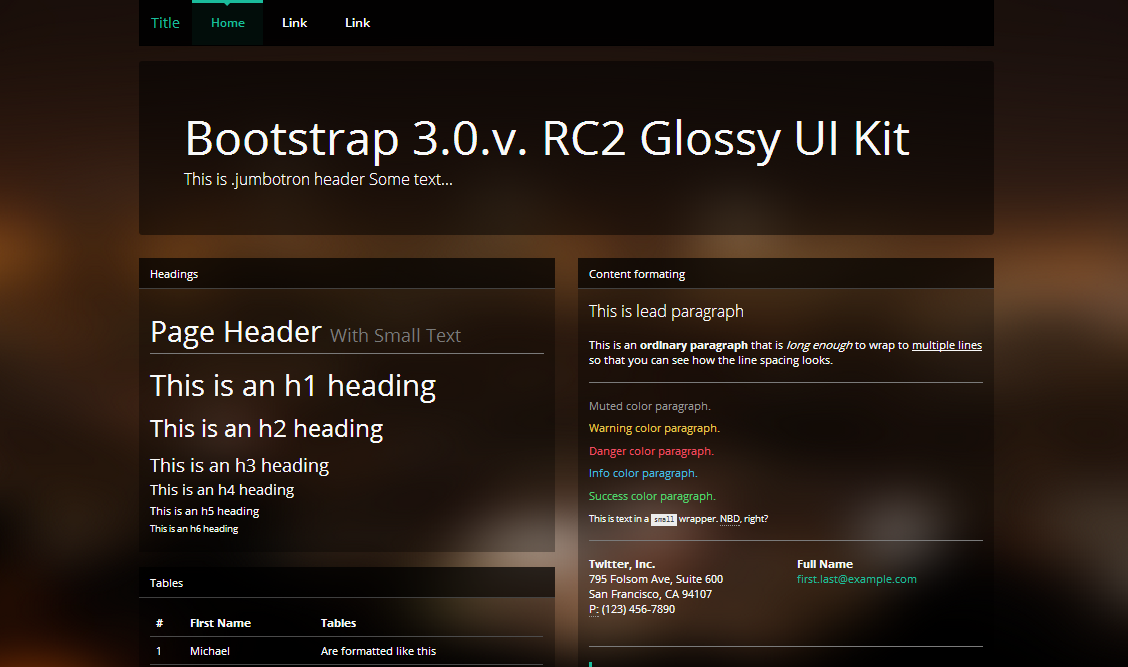Click "This is lead paragraph" text
Viewport: 1128px width, 667px height.
[x=666, y=312]
